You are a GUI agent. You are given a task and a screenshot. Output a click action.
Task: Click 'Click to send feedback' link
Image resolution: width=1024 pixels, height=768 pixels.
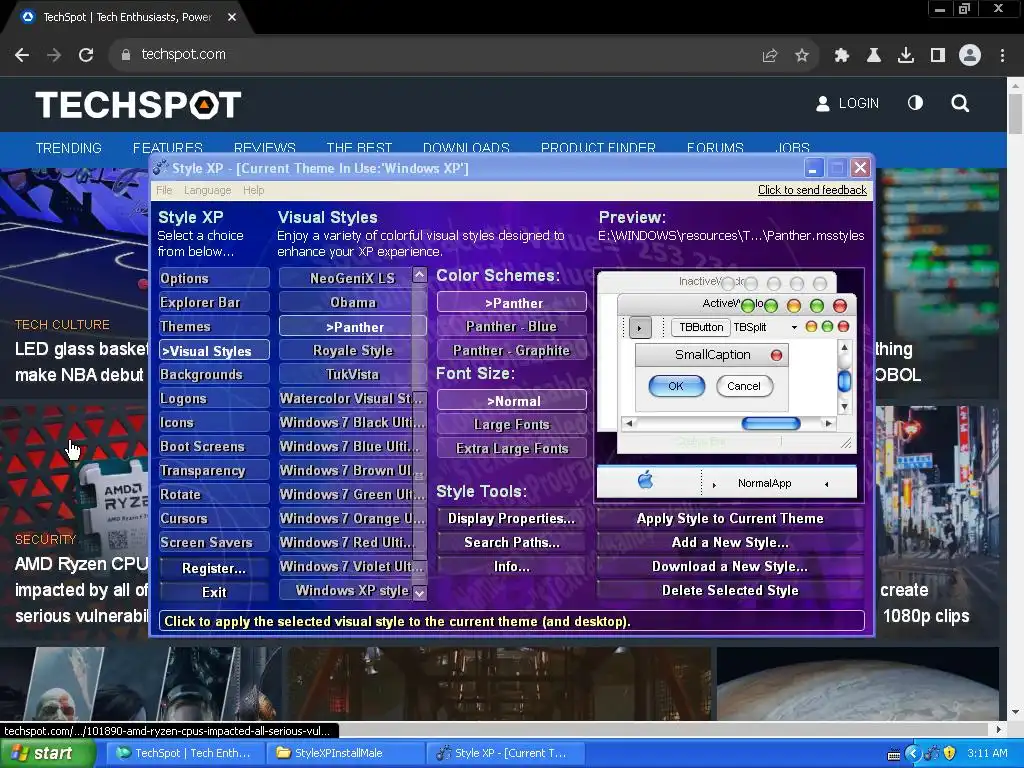tap(812, 190)
